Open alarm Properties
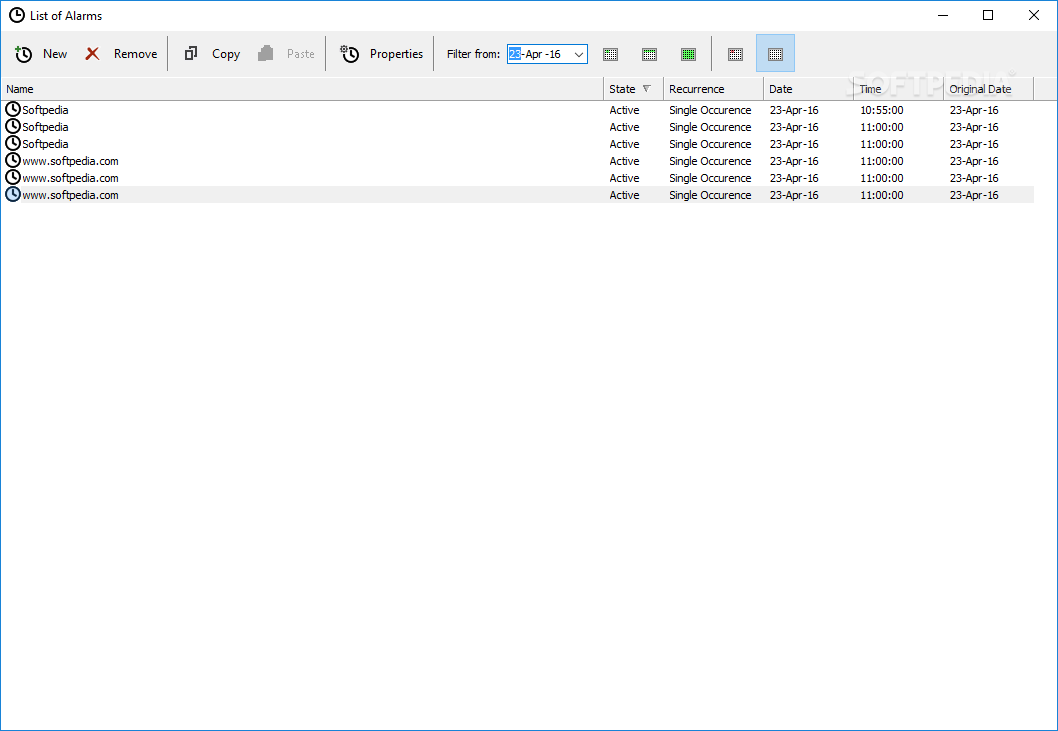Screen dimensions: 1058x731 [x=381, y=54]
